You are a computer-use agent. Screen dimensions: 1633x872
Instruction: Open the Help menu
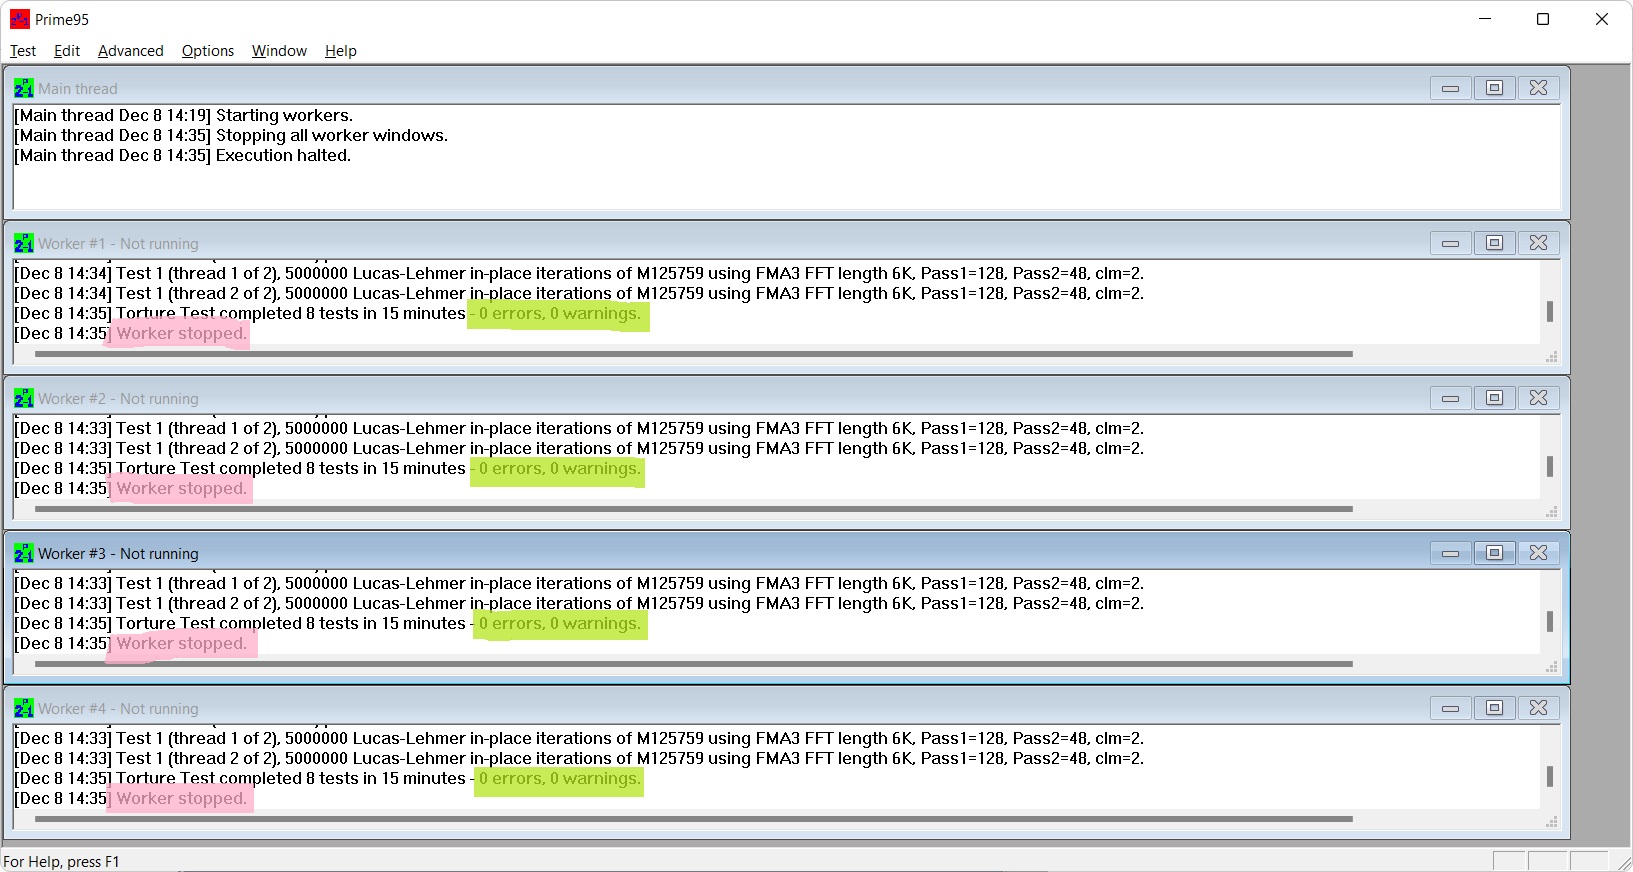(x=340, y=51)
